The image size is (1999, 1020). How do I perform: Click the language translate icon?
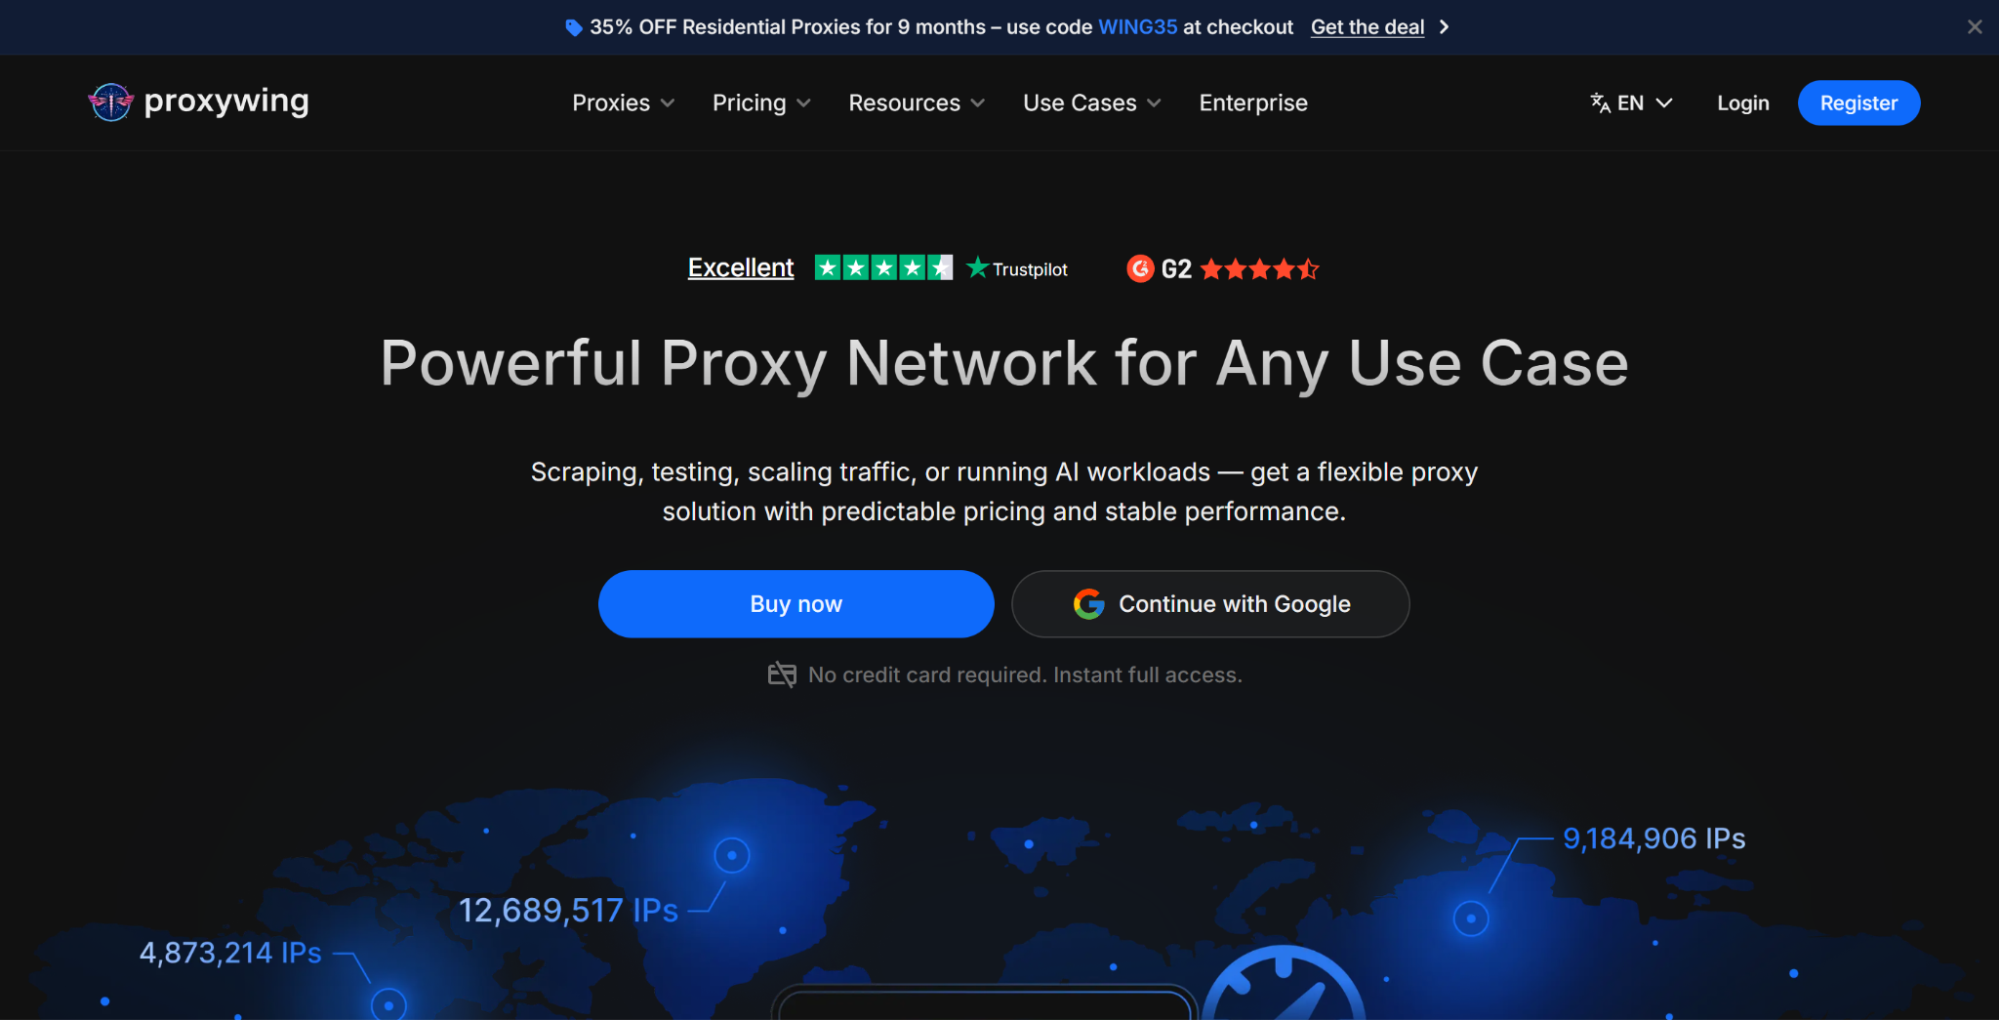click(x=1600, y=103)
